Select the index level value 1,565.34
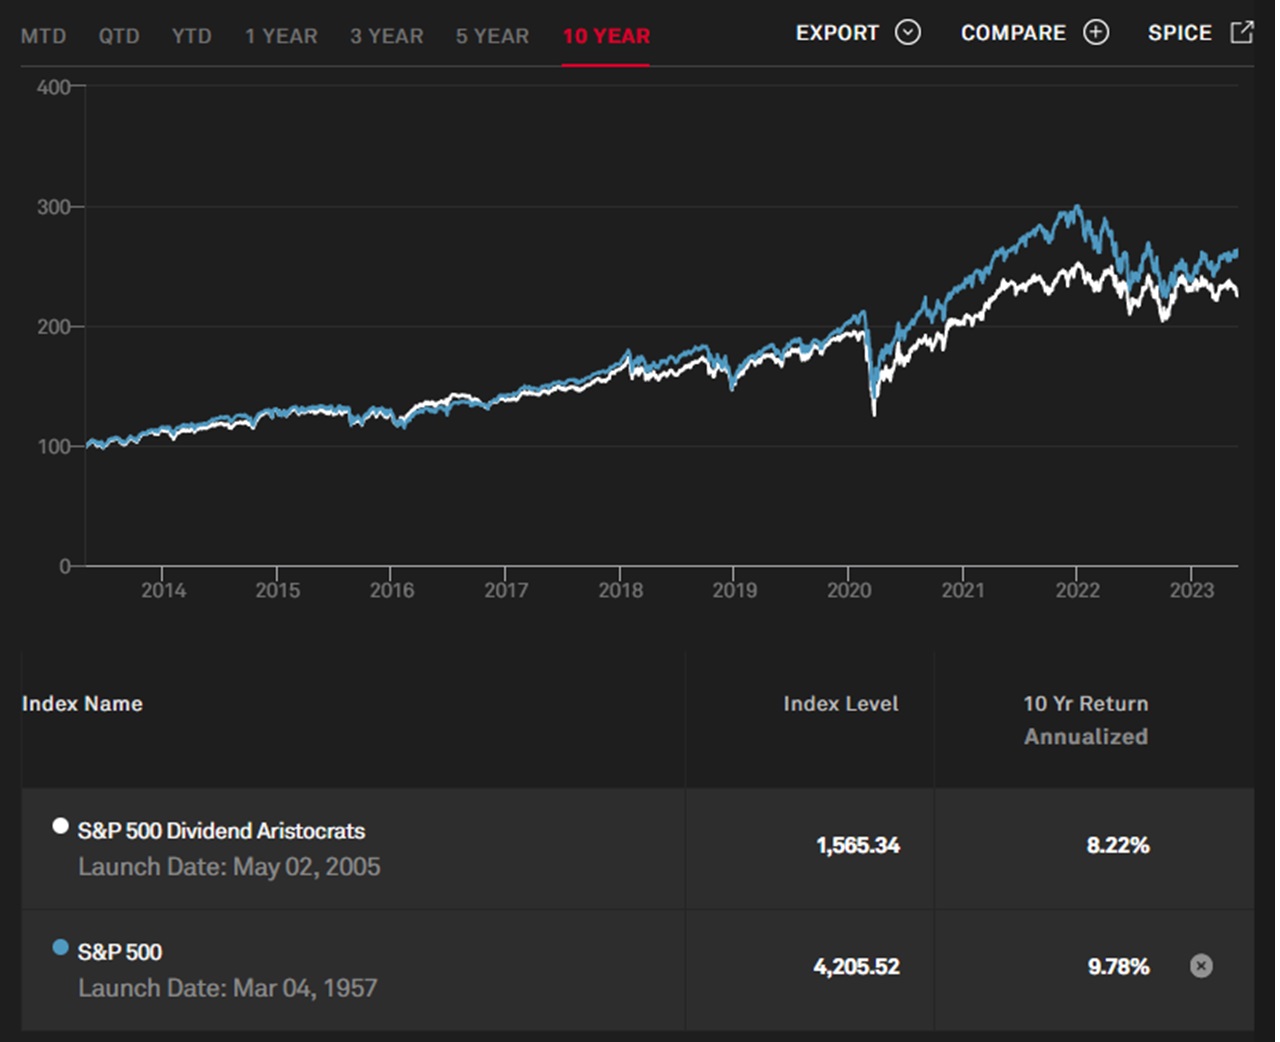Viewport: 1280px width, 1042px height. point(858,846)
